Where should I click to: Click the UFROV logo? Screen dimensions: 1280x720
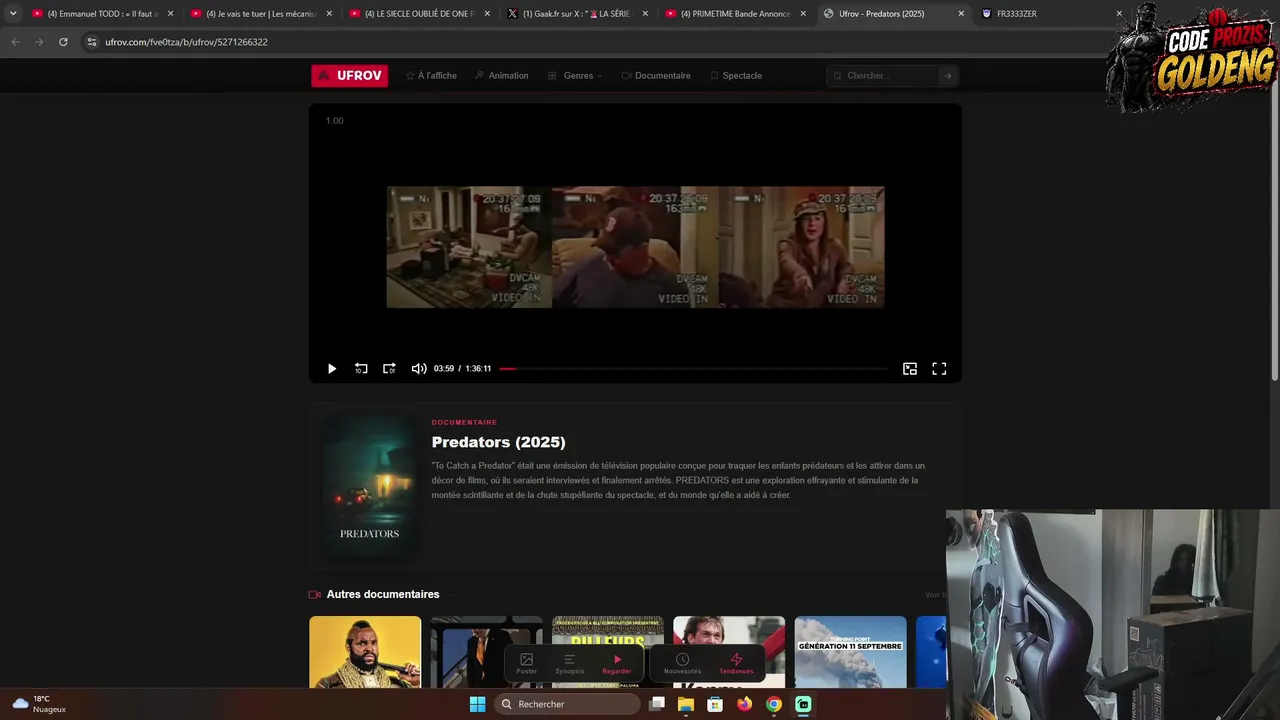pyautogui.click(x=350, y=76)
